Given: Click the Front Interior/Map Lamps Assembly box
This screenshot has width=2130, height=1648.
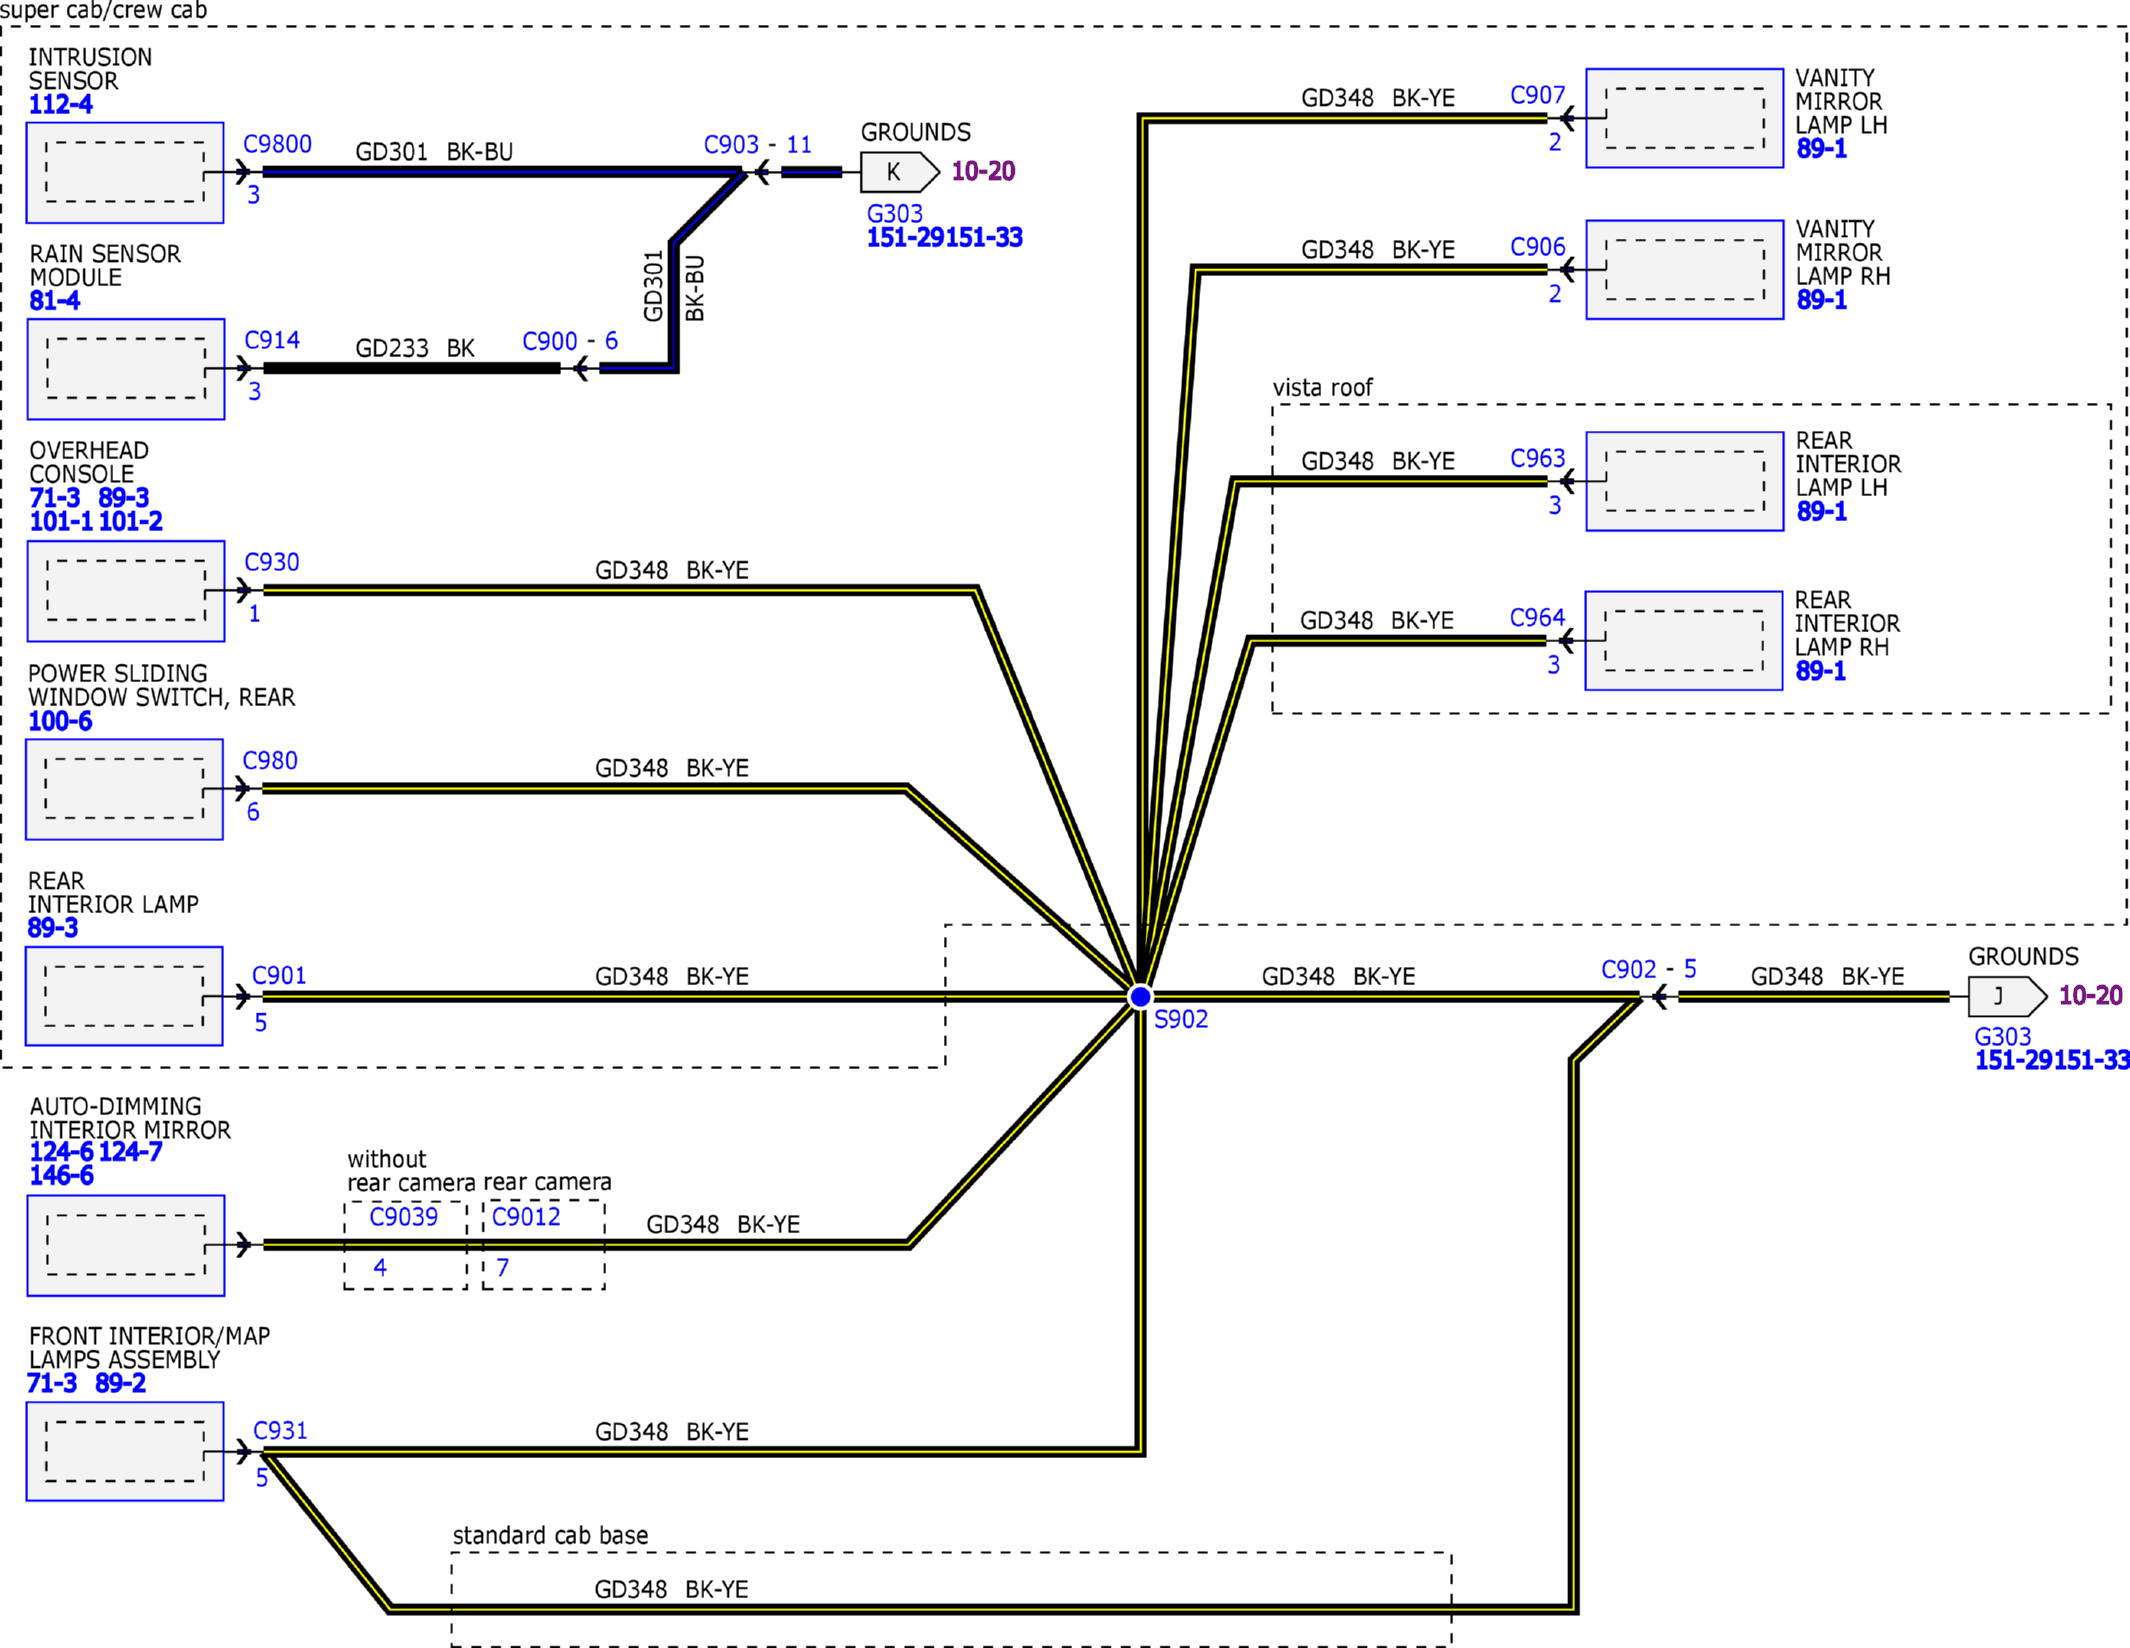Looking at the screenshot, I should coord(125,1451).
